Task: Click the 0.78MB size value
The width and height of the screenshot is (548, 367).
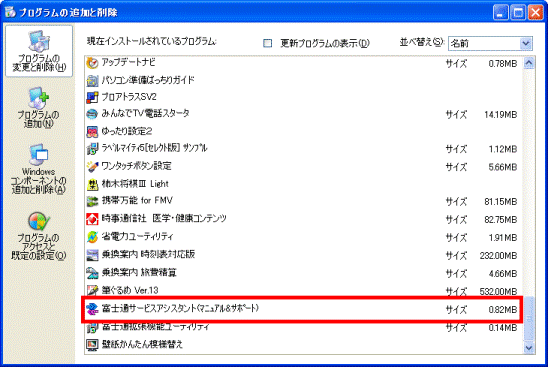Action: (503, 64)
